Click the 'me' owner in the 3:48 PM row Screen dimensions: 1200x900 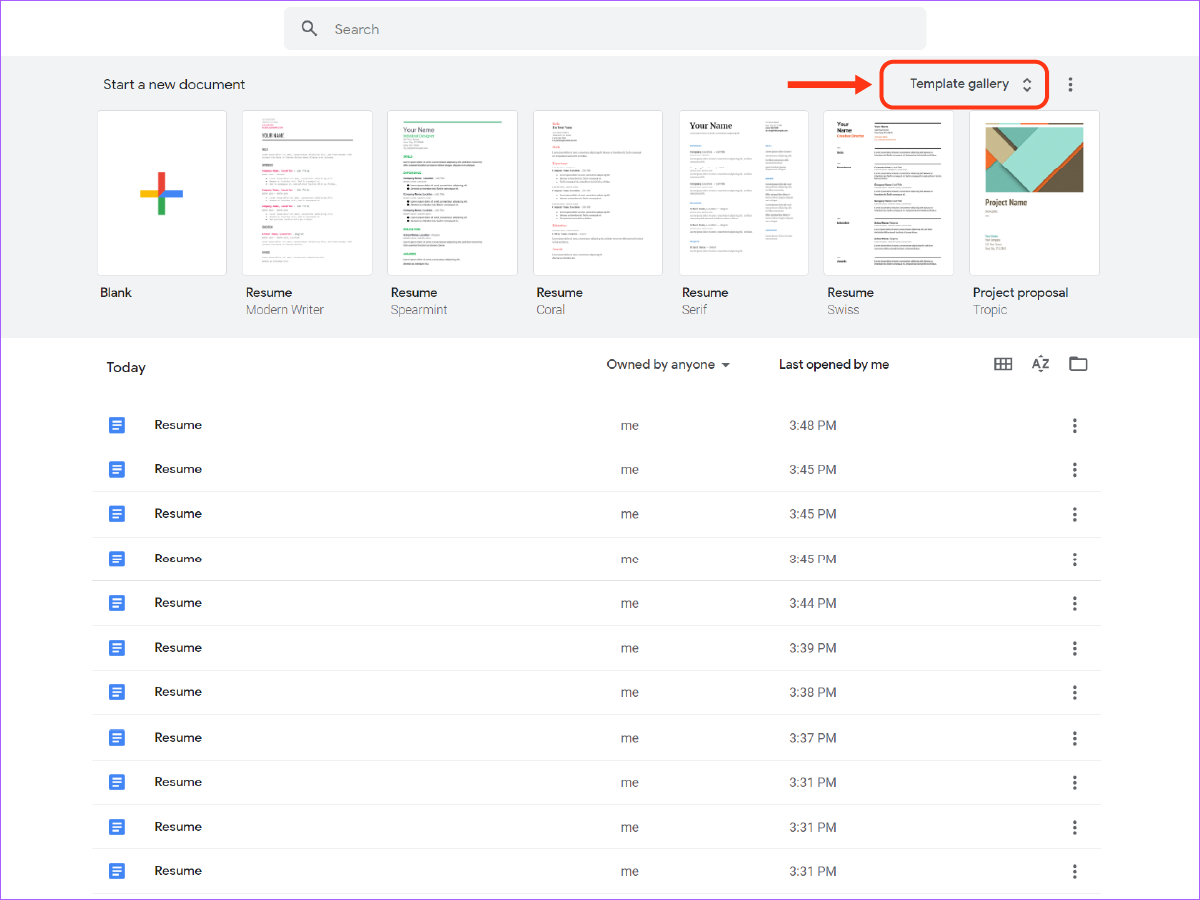tap(629, 426)
